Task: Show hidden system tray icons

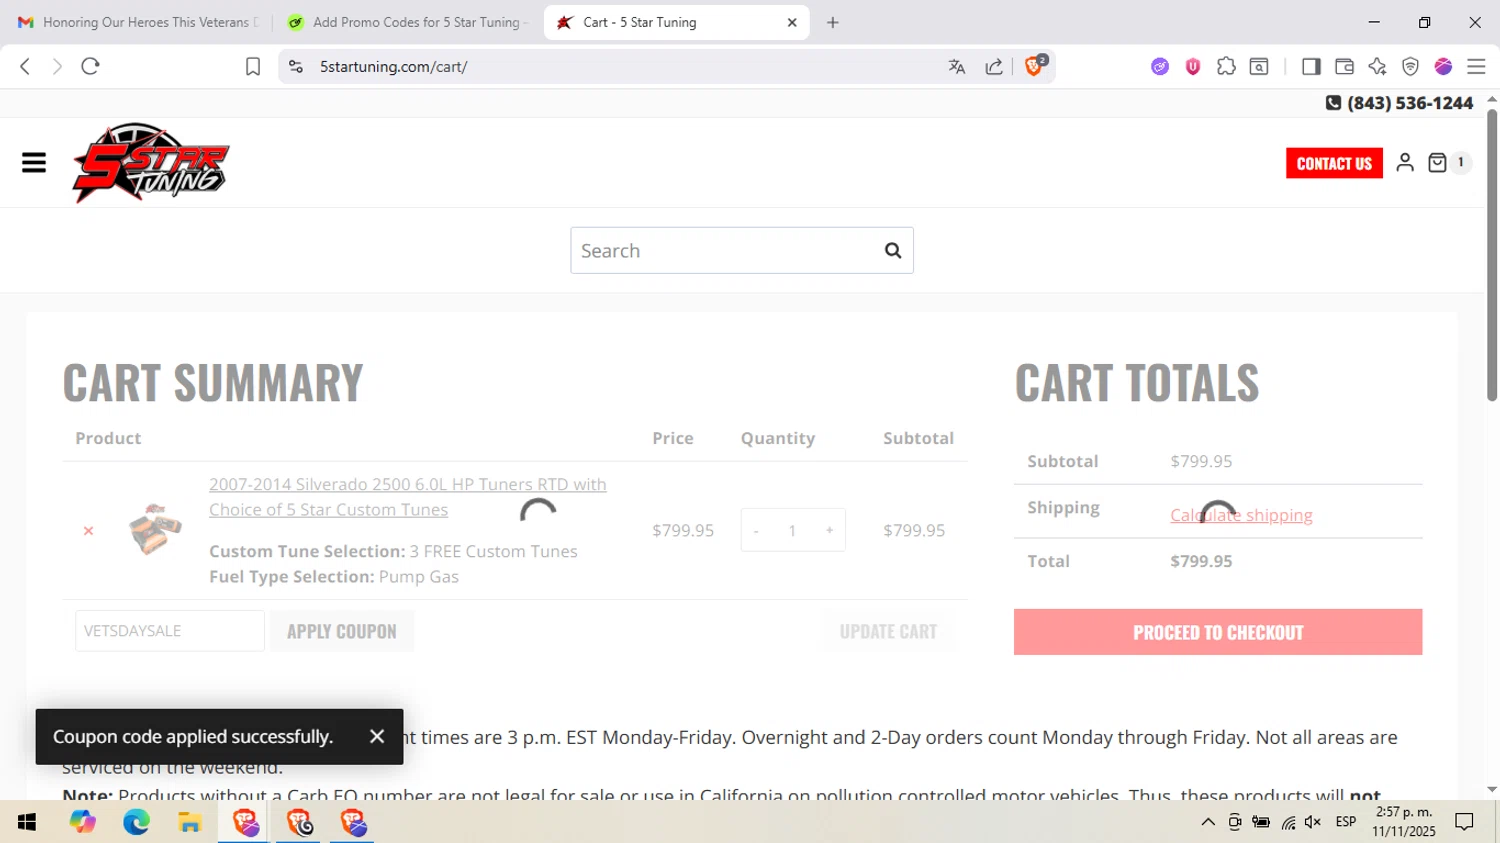Action: 1208,822
